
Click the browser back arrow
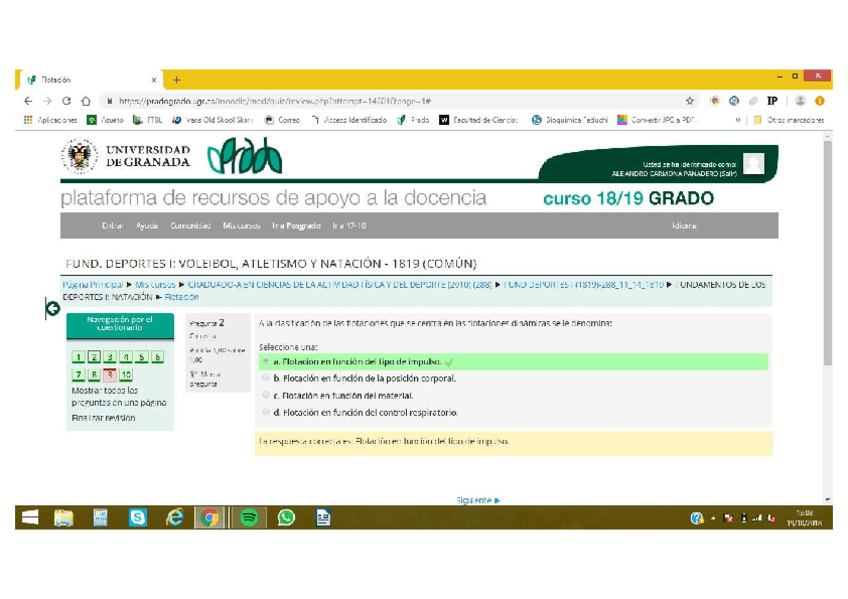(x=28, y=101)
